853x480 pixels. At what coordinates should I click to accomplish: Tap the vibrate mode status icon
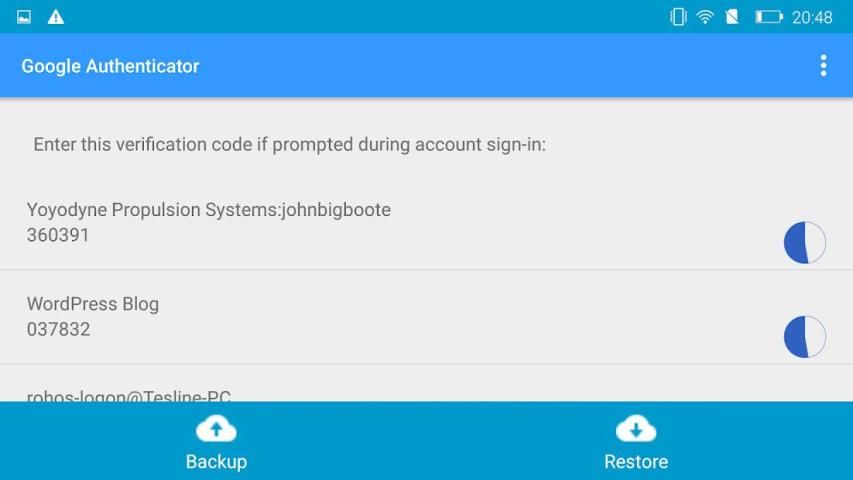(678, 17)
